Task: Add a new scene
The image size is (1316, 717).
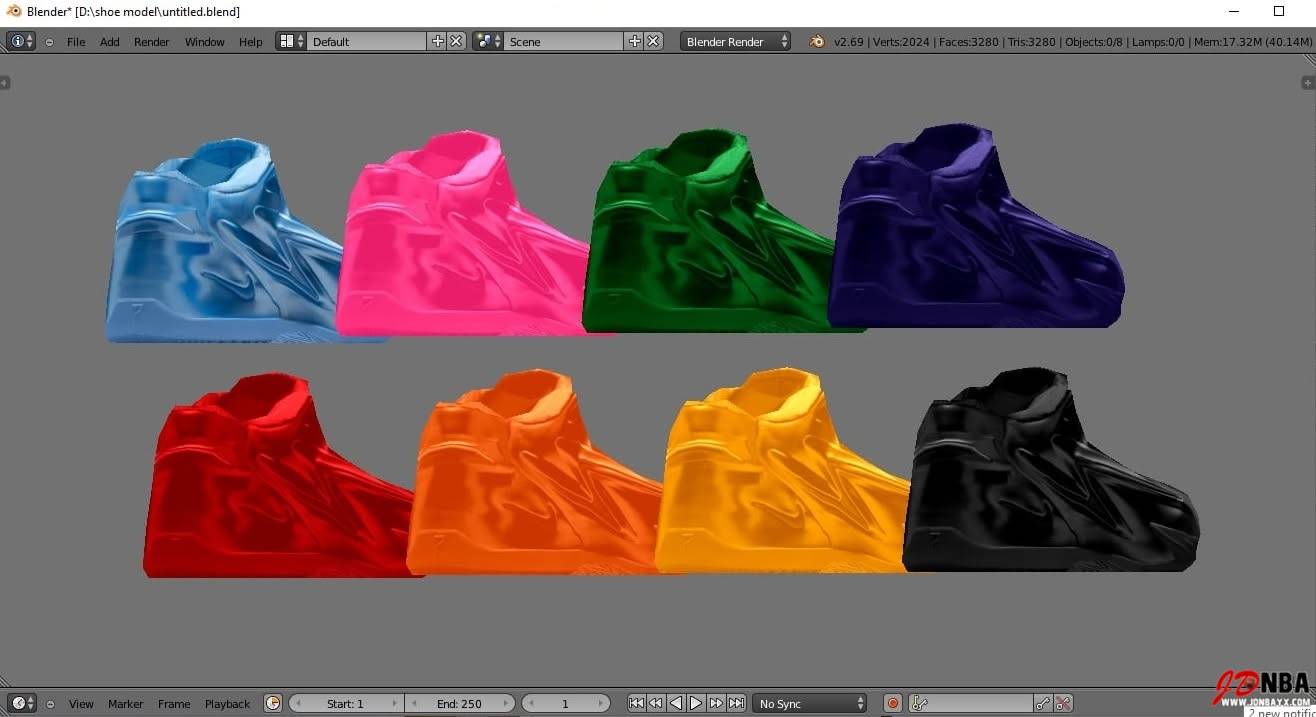Action: 634,41
